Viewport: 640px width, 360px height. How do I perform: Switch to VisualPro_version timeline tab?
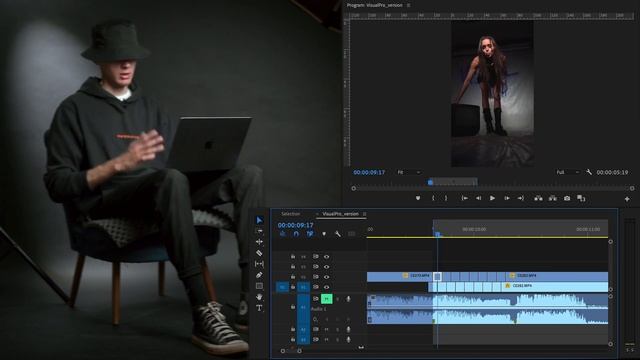(340, 214)
